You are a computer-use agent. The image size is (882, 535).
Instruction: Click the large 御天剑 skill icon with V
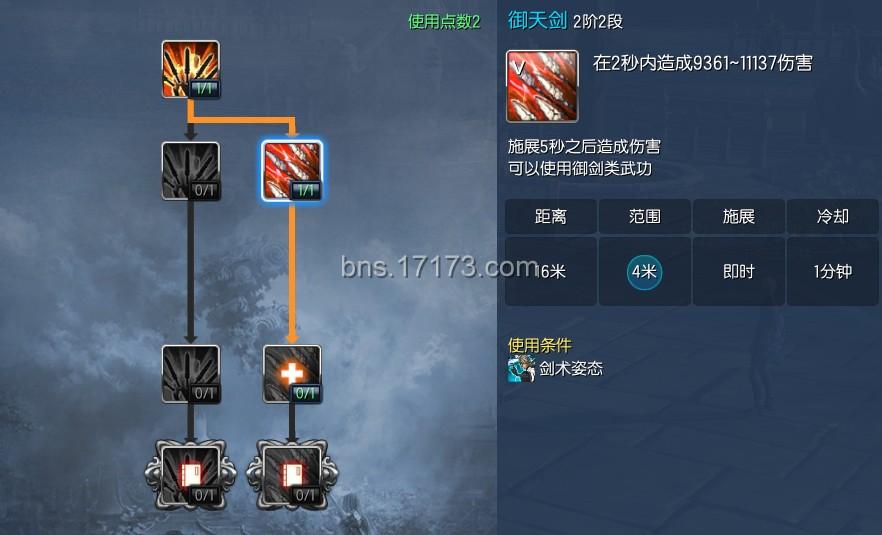point(542,86)
